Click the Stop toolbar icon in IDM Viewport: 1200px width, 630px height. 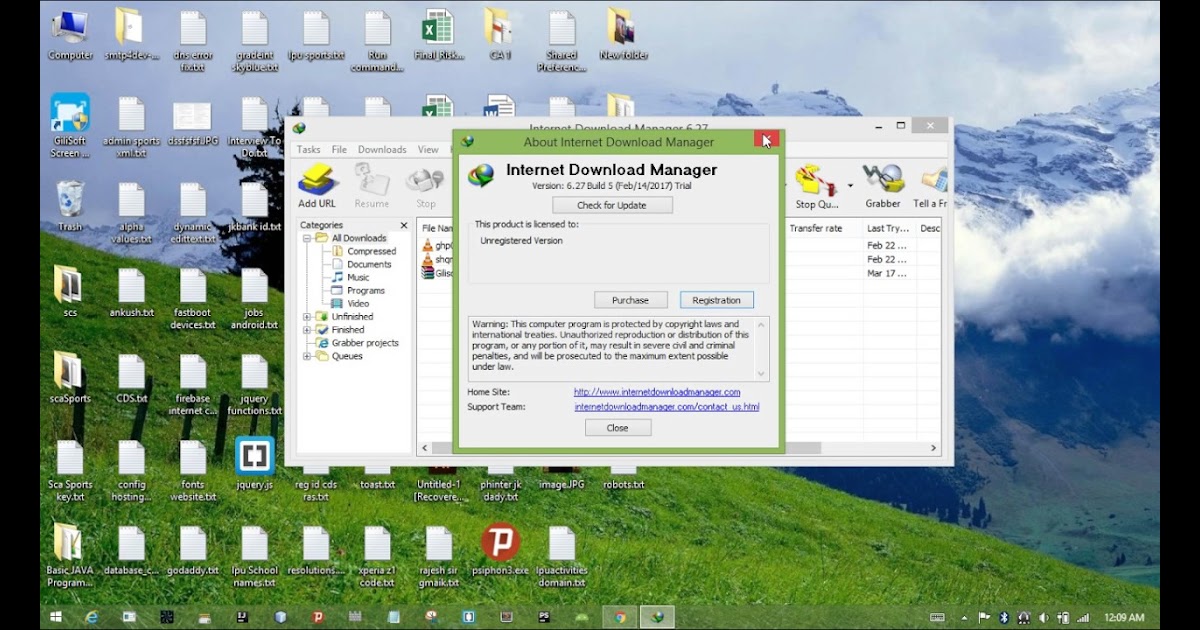(425, 185)
